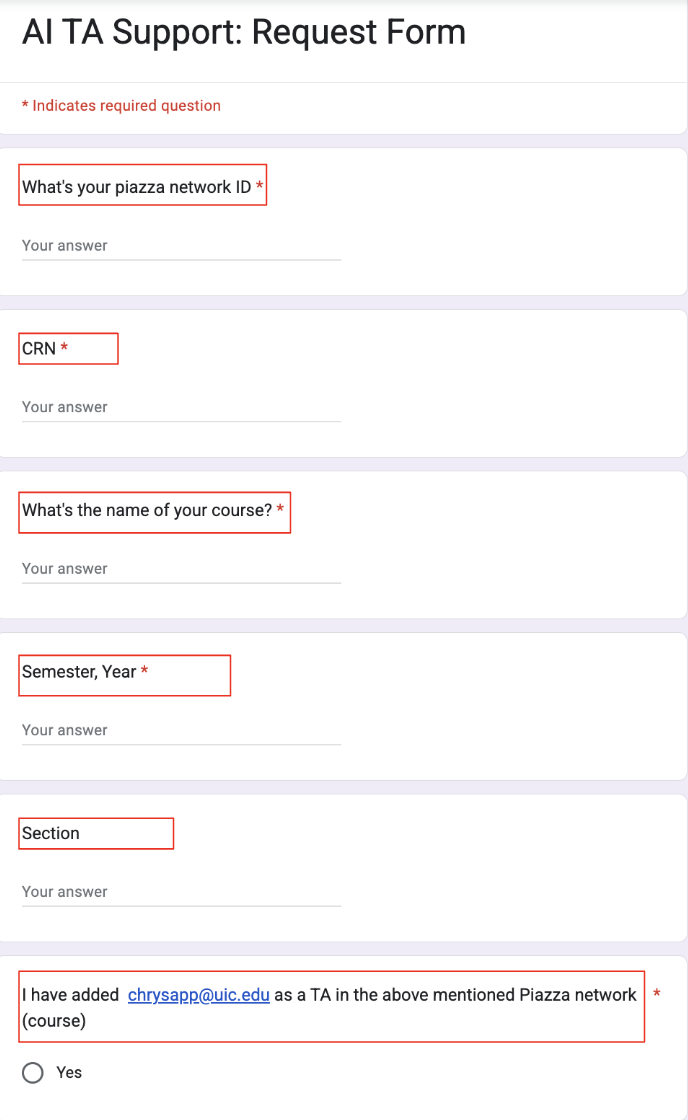
Task: Click the course name answer field
Action: (180, 568)
